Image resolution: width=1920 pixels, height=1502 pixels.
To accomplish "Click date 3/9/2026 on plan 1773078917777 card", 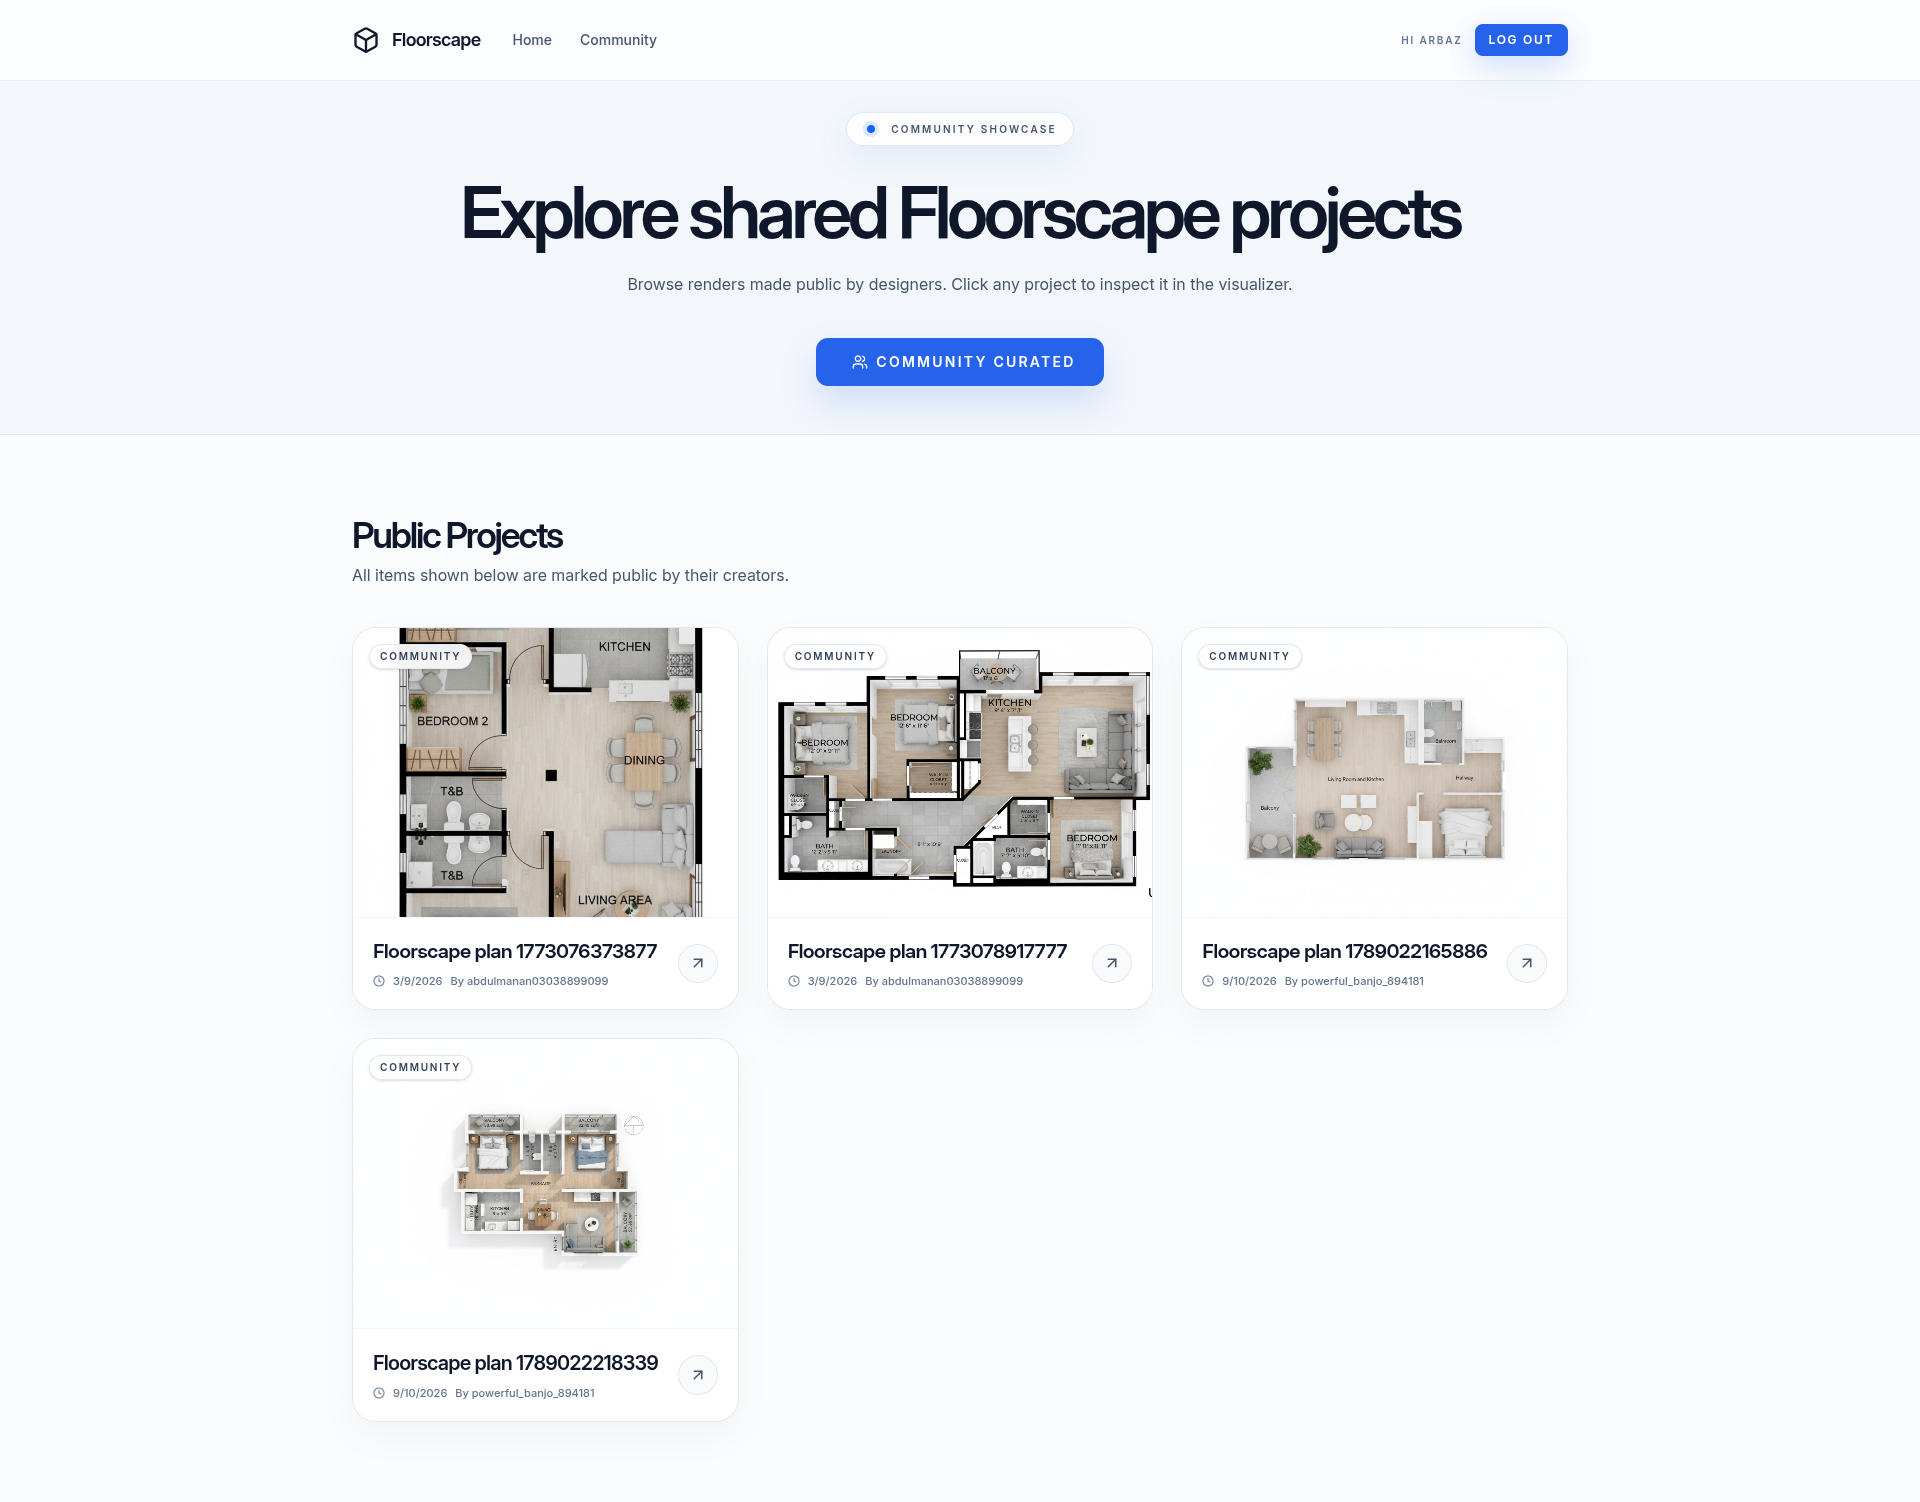I will coord(832,981).
